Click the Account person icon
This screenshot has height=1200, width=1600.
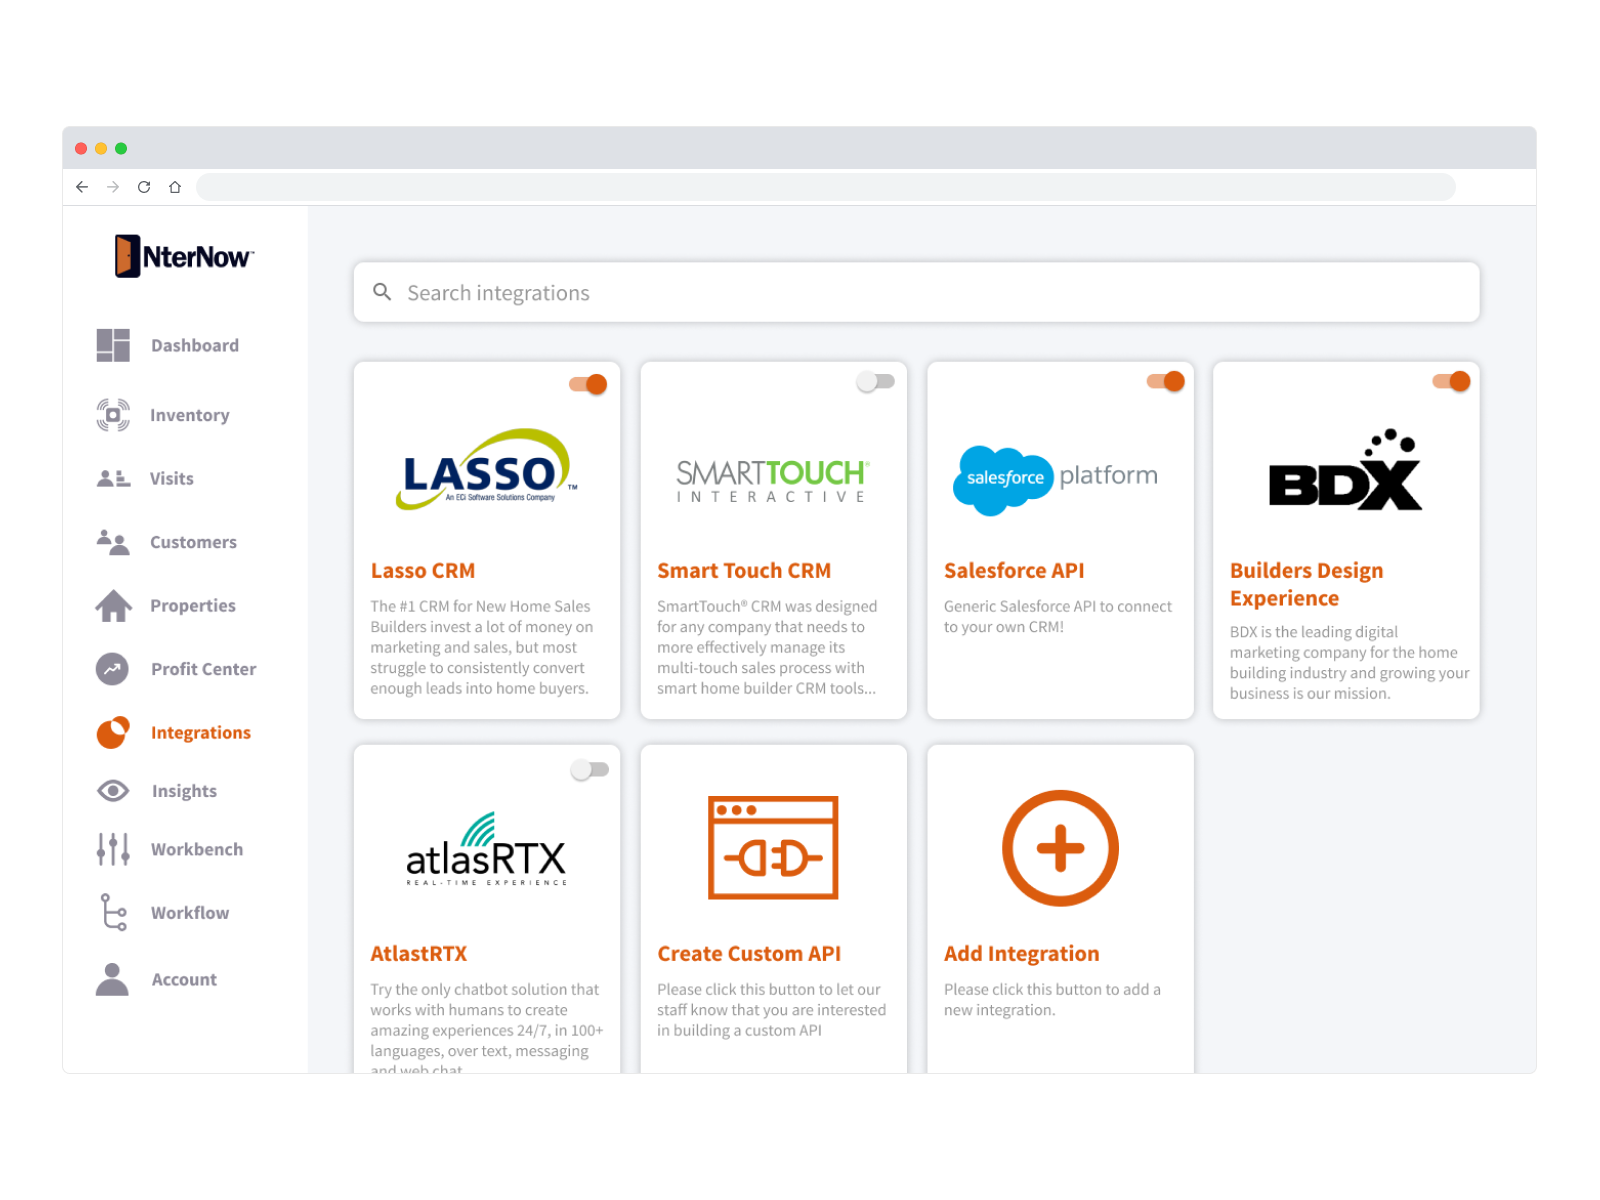[x=112, y=979]
